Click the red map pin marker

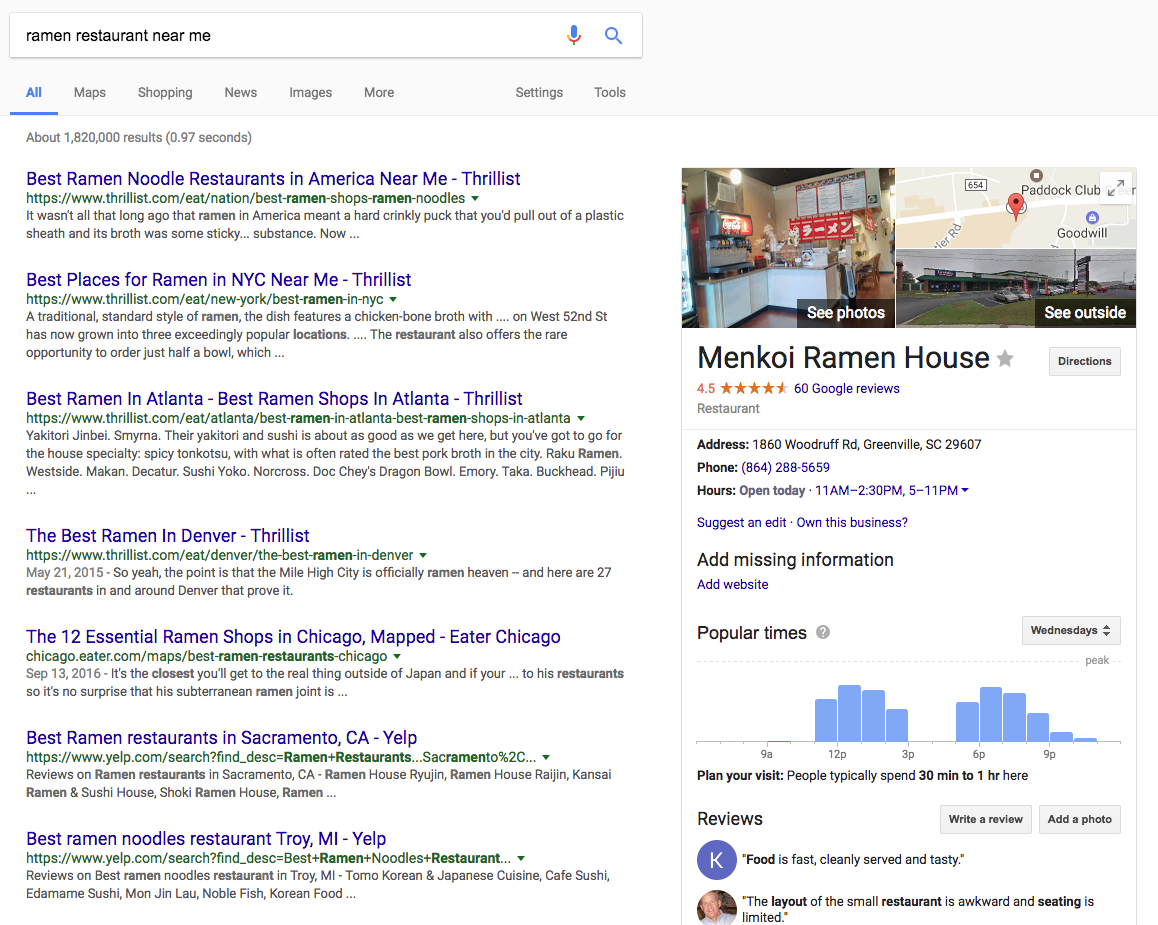point(1016,206)
